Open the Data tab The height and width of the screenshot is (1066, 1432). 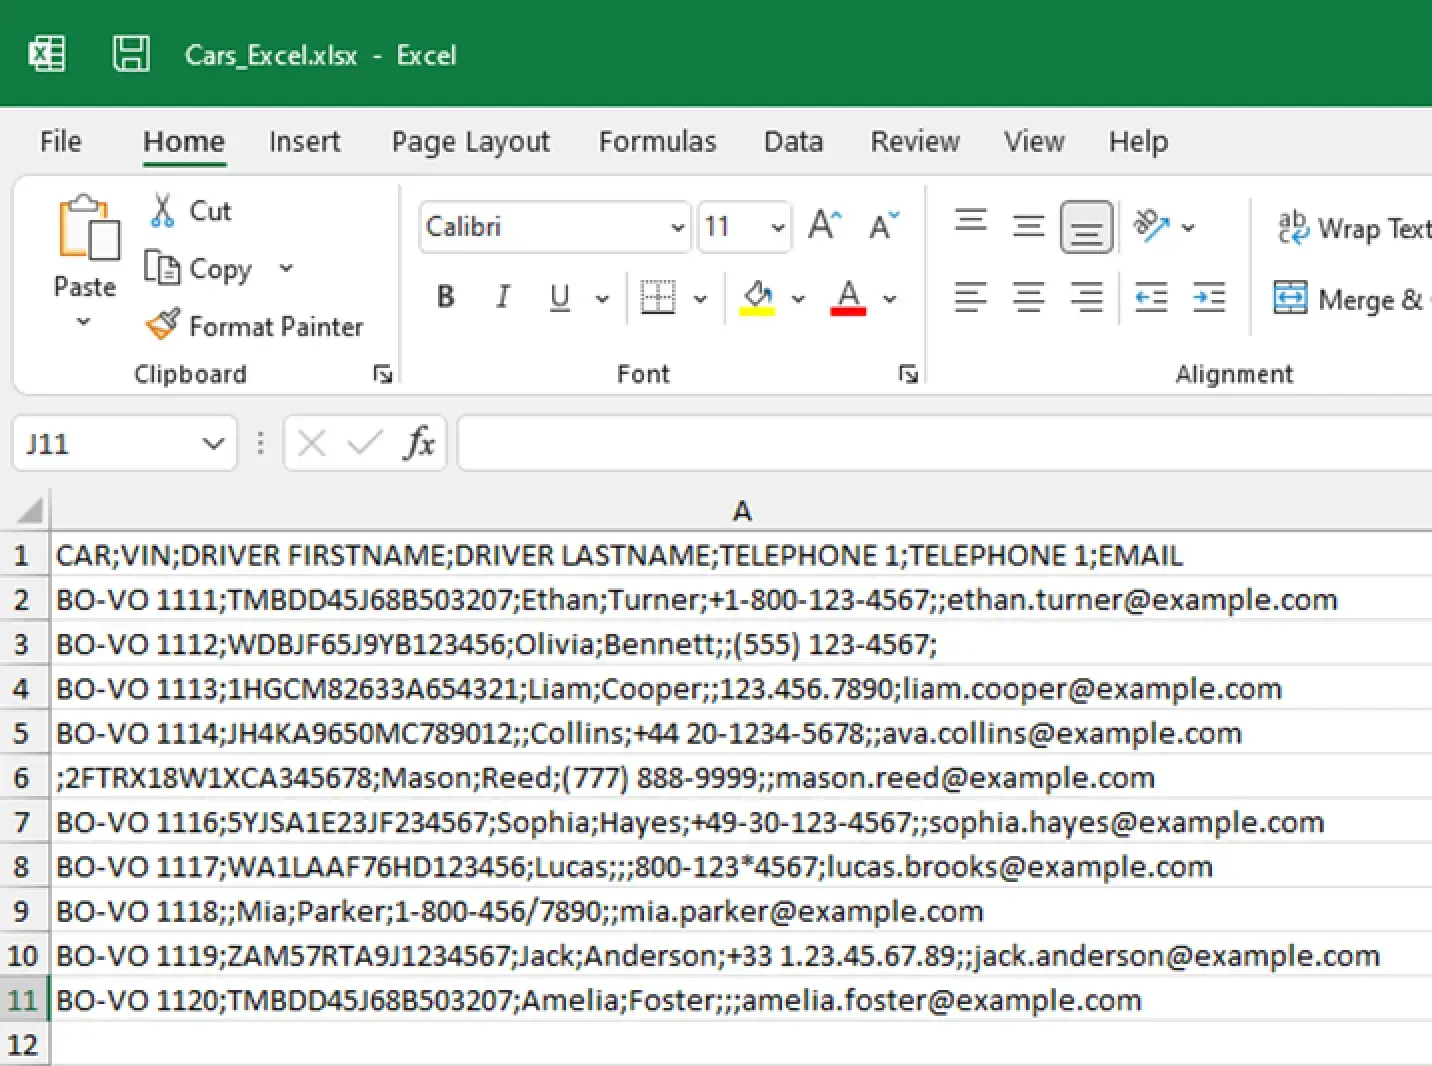(x=793, y=141)
